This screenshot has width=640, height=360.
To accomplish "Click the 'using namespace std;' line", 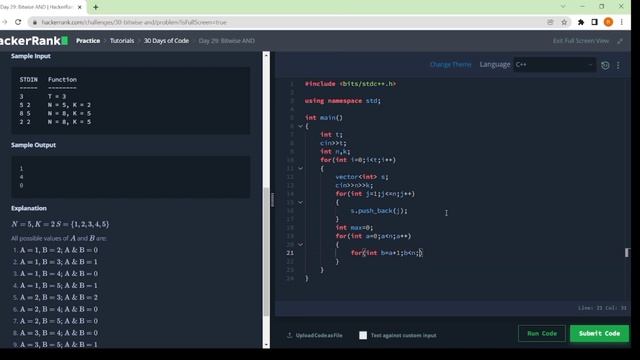I will (x=342, y=101).
